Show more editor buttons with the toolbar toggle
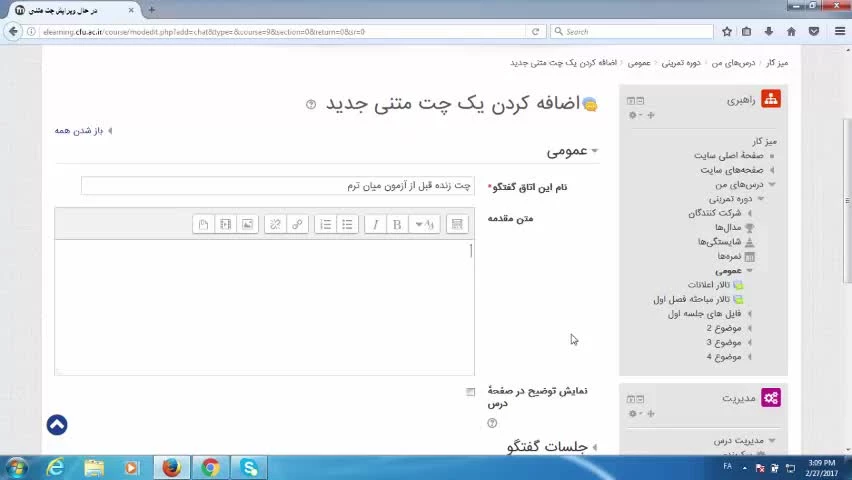 point(457,225)
